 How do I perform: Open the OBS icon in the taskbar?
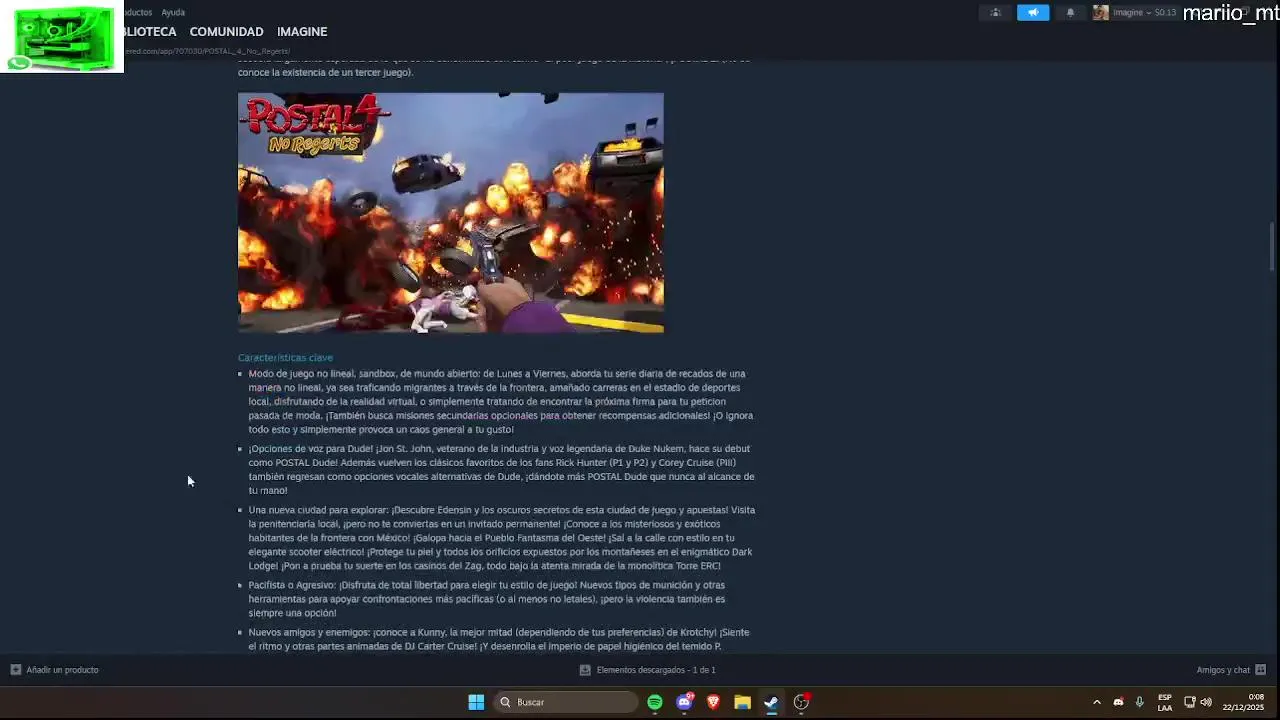click(x=801, y=702)
